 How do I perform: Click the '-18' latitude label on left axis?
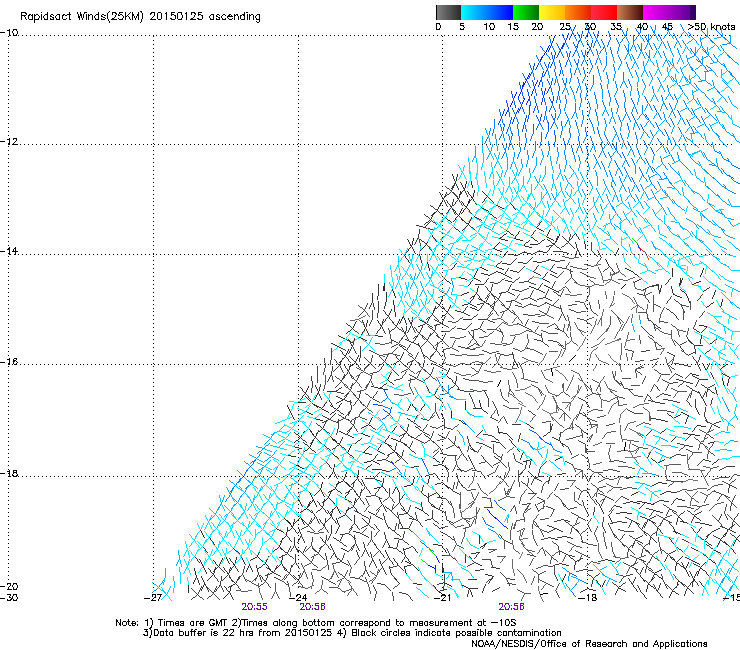coord(9,473)
